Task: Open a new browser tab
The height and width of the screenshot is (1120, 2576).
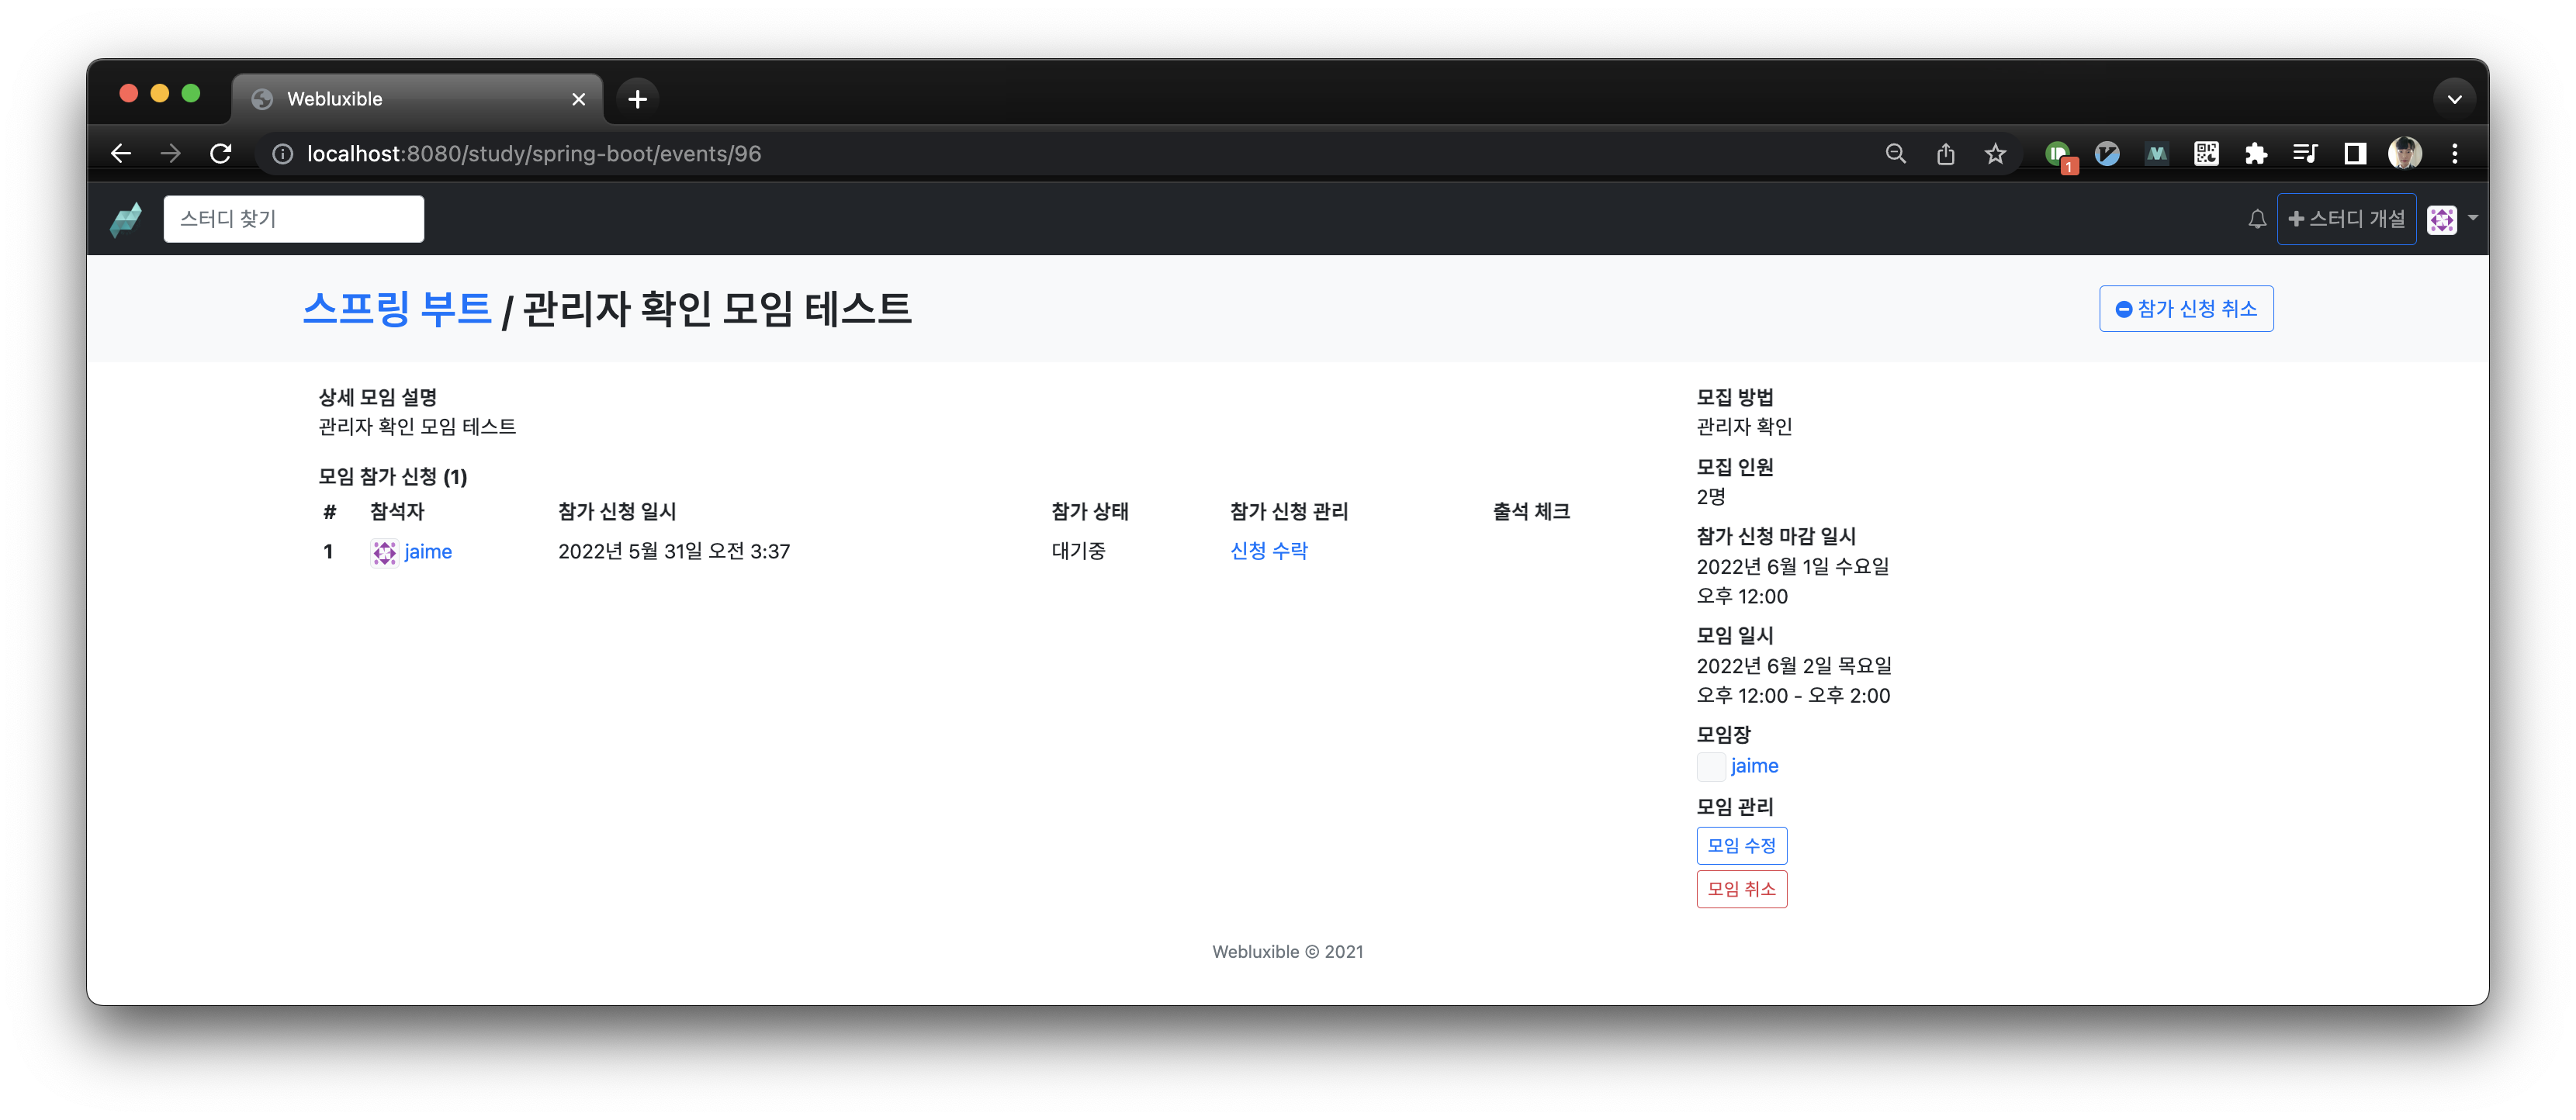Action: [x=637, y=99]
